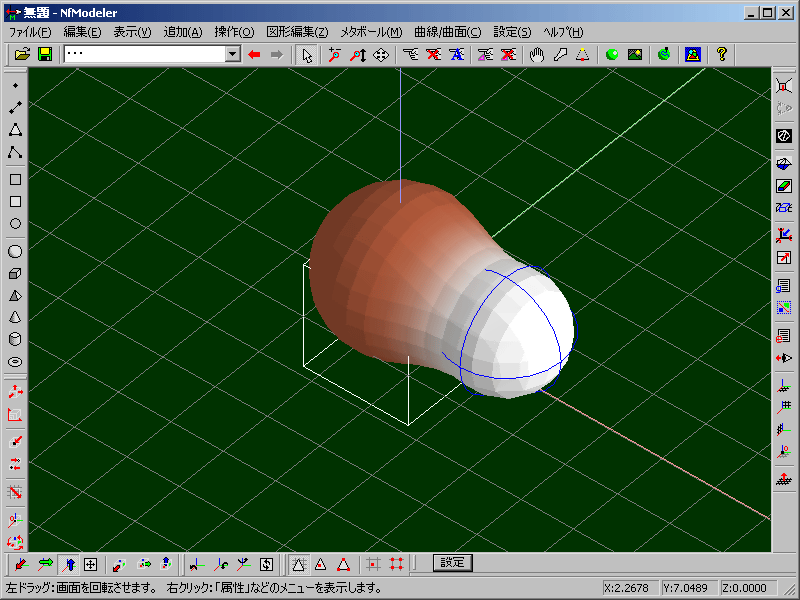Toggle the pressed blue up-arrow mode button
This screenshot has height=600, width=800.
68,564
